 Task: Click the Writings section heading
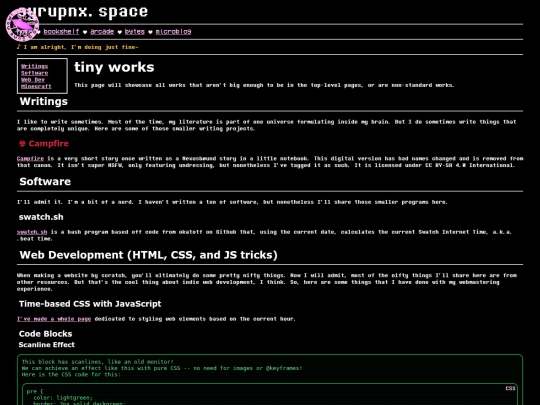[43, 102]
